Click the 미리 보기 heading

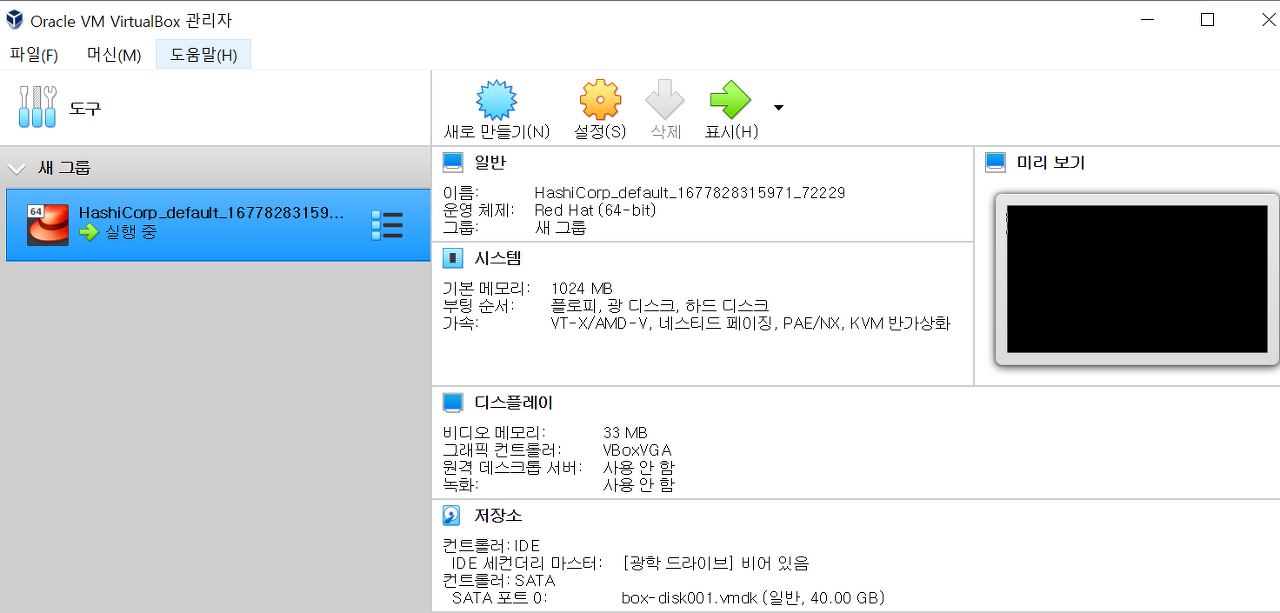pos(1050,162)
